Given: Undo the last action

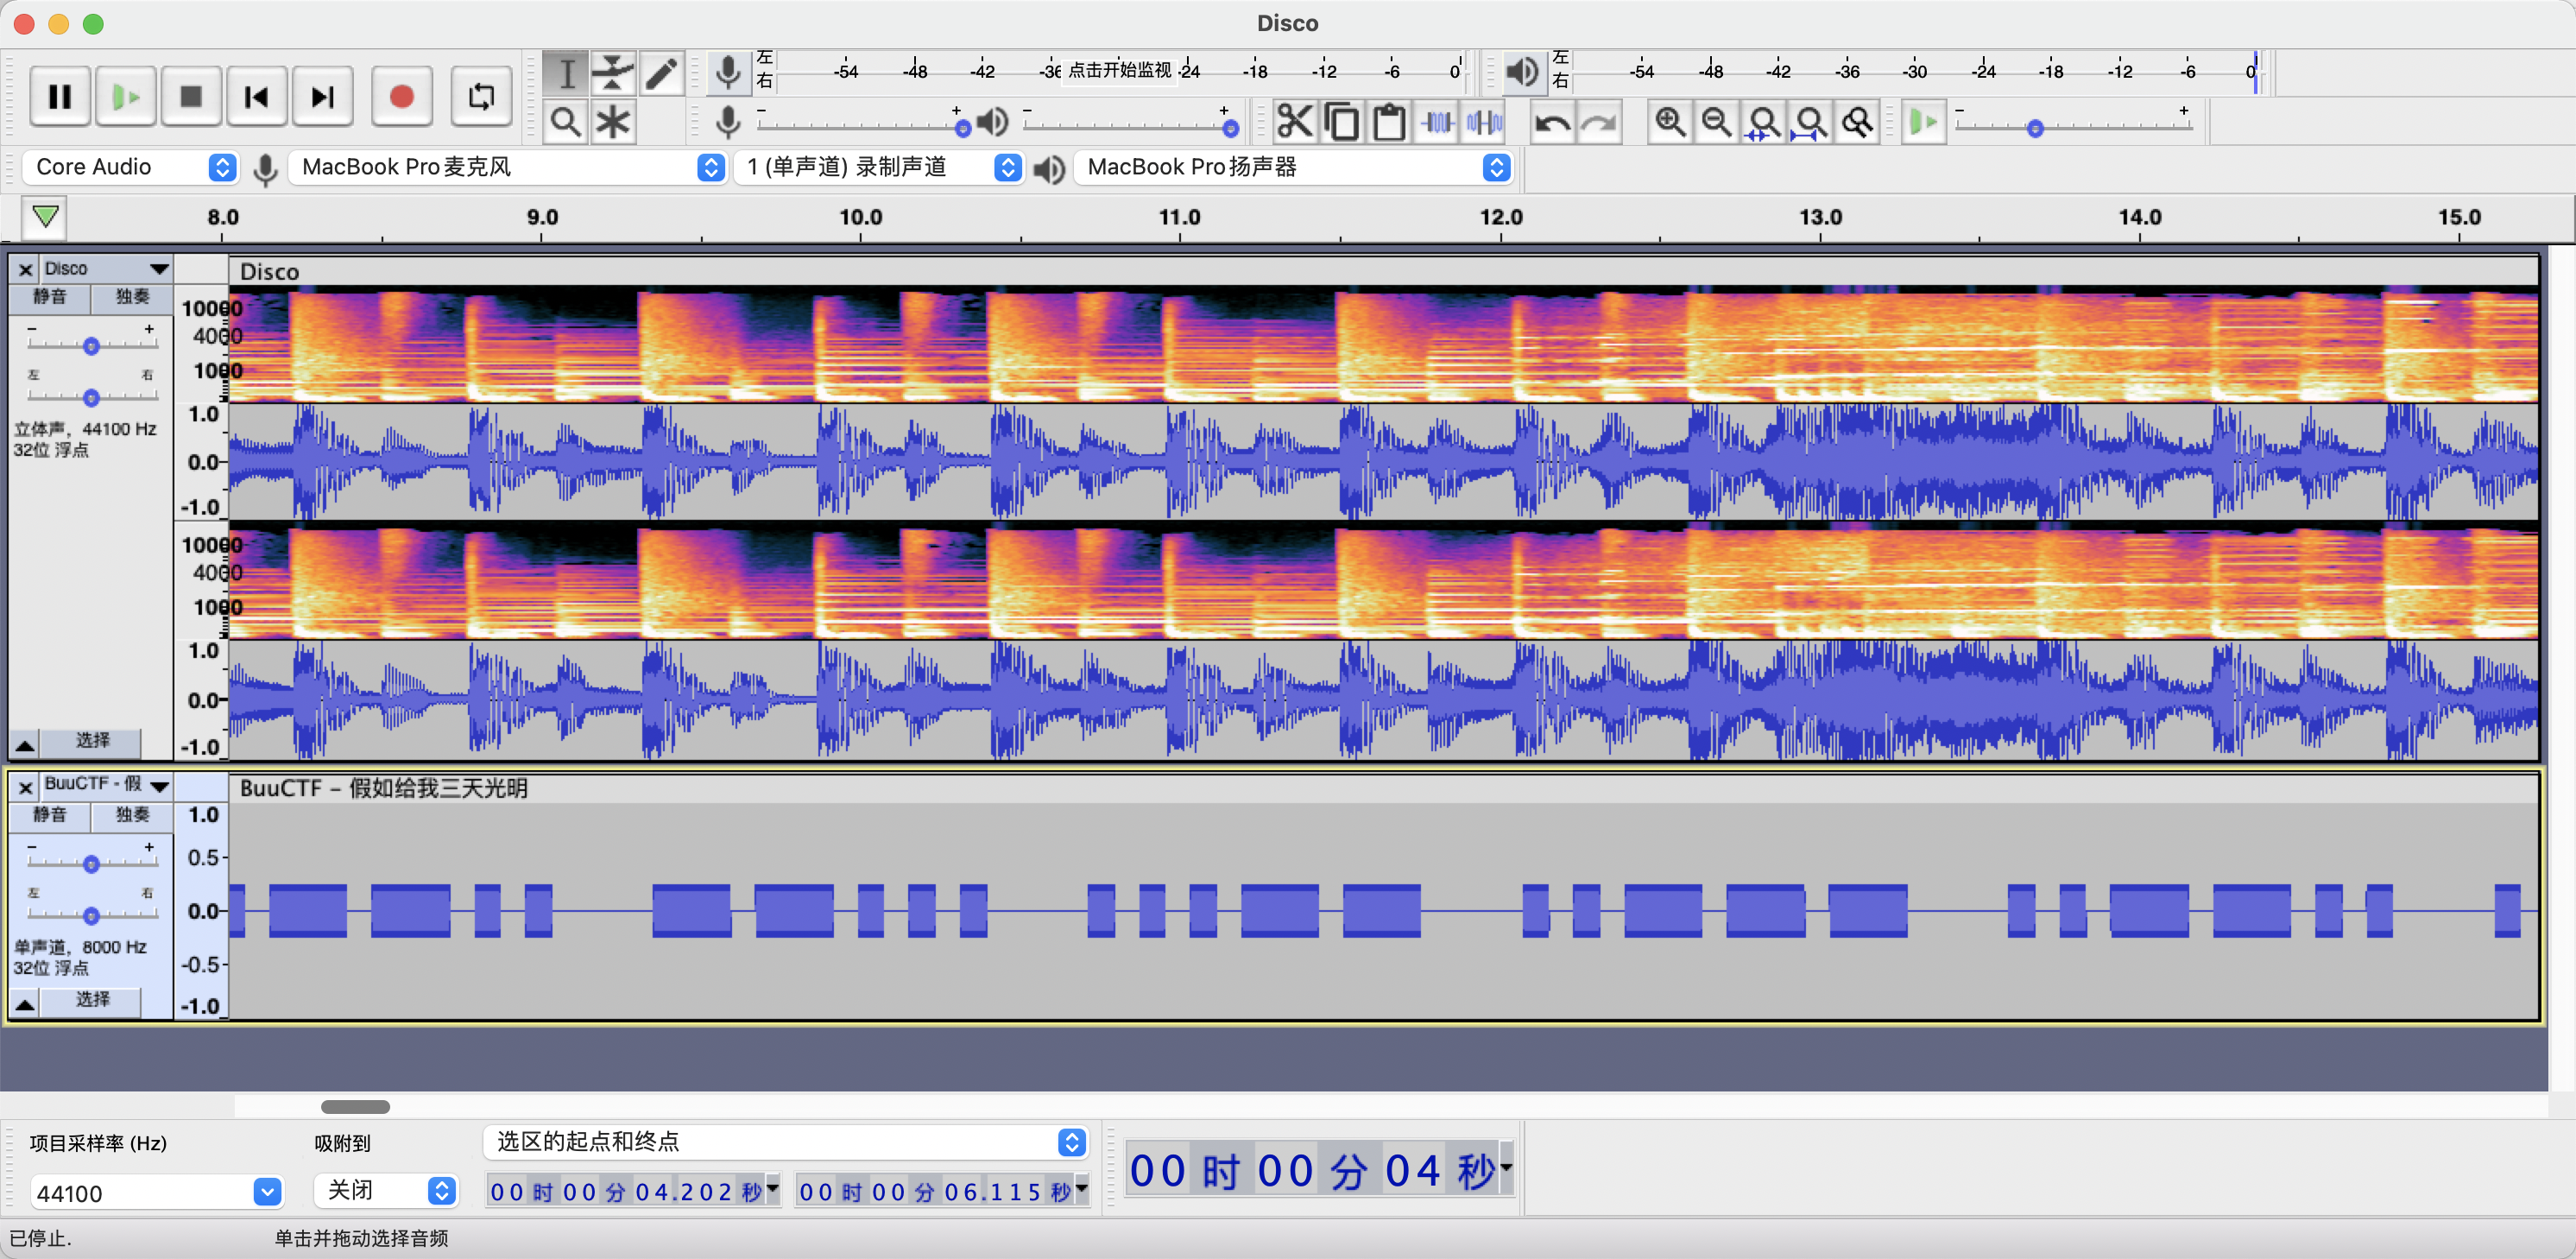Looking at the screenshot, I should (1552, 122).
